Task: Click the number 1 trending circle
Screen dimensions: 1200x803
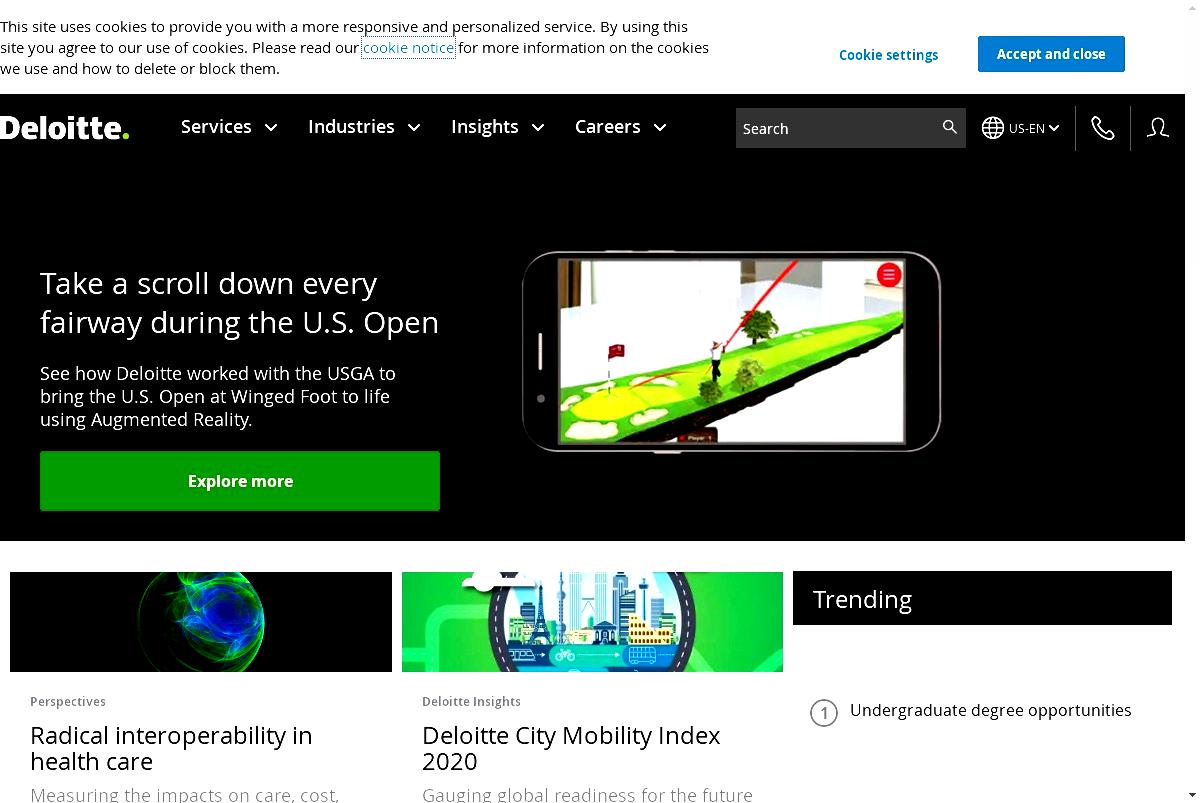Action: 824,714
